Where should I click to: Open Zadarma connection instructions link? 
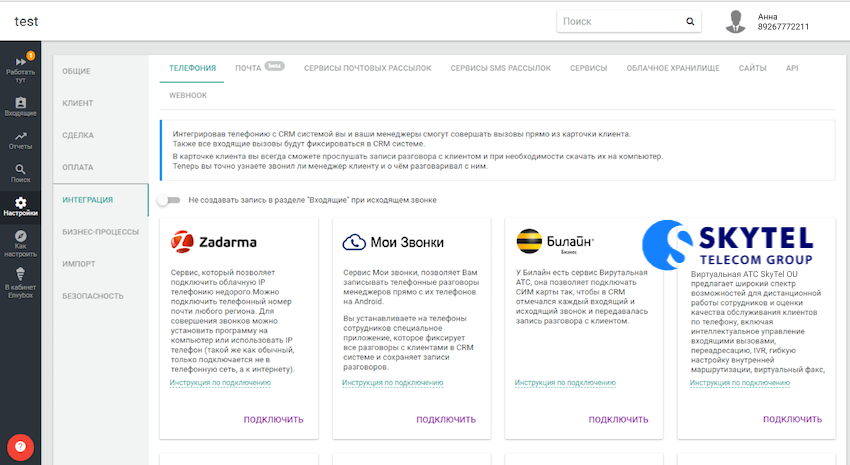(x=220, y=383)
